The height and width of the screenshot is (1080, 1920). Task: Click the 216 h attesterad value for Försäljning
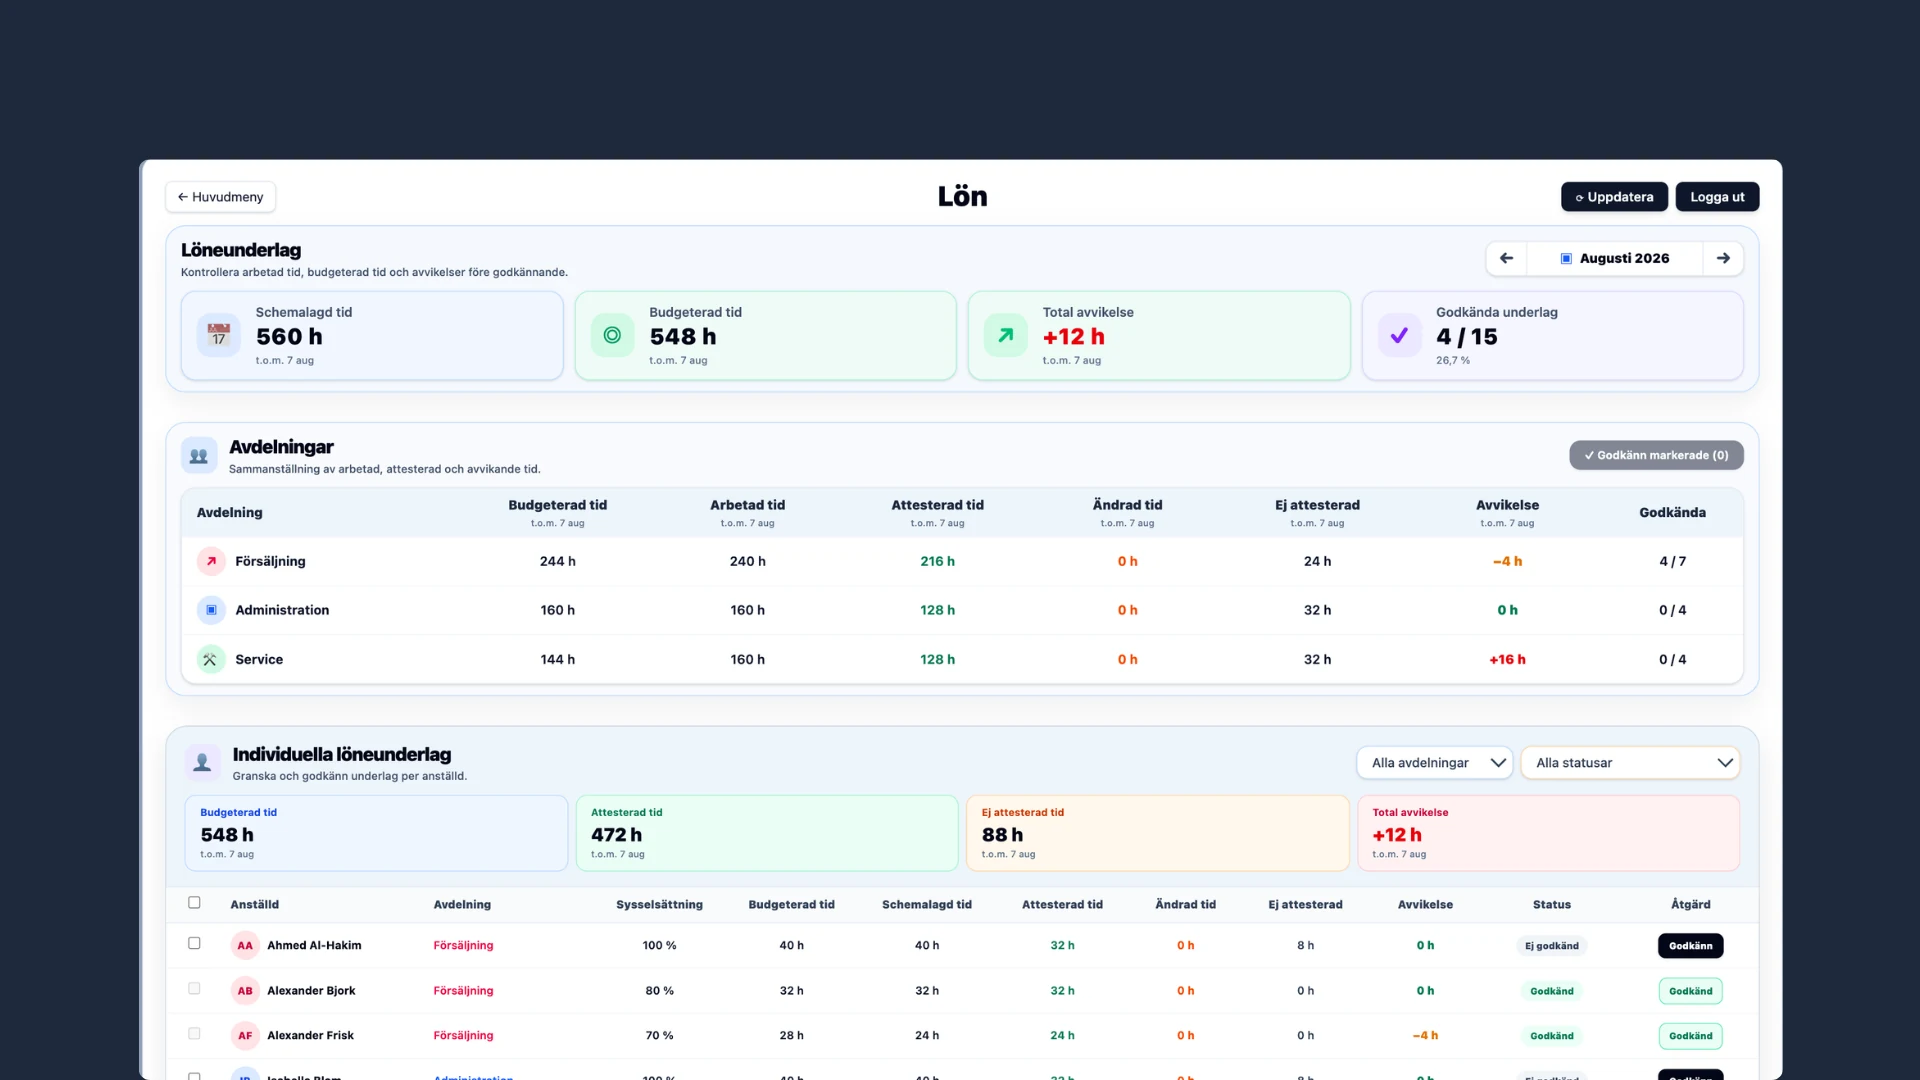pos(937,561)
